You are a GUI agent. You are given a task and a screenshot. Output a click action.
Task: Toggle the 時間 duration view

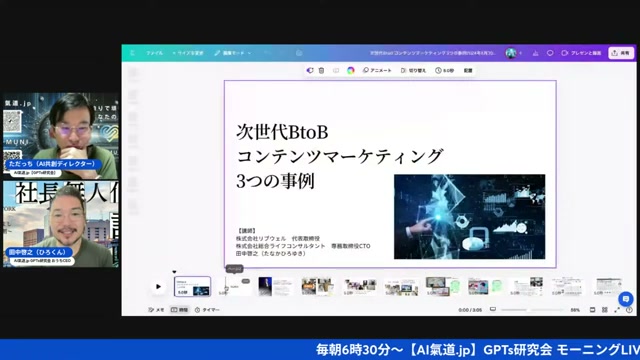pyautogui.click(x=180, y=310)
